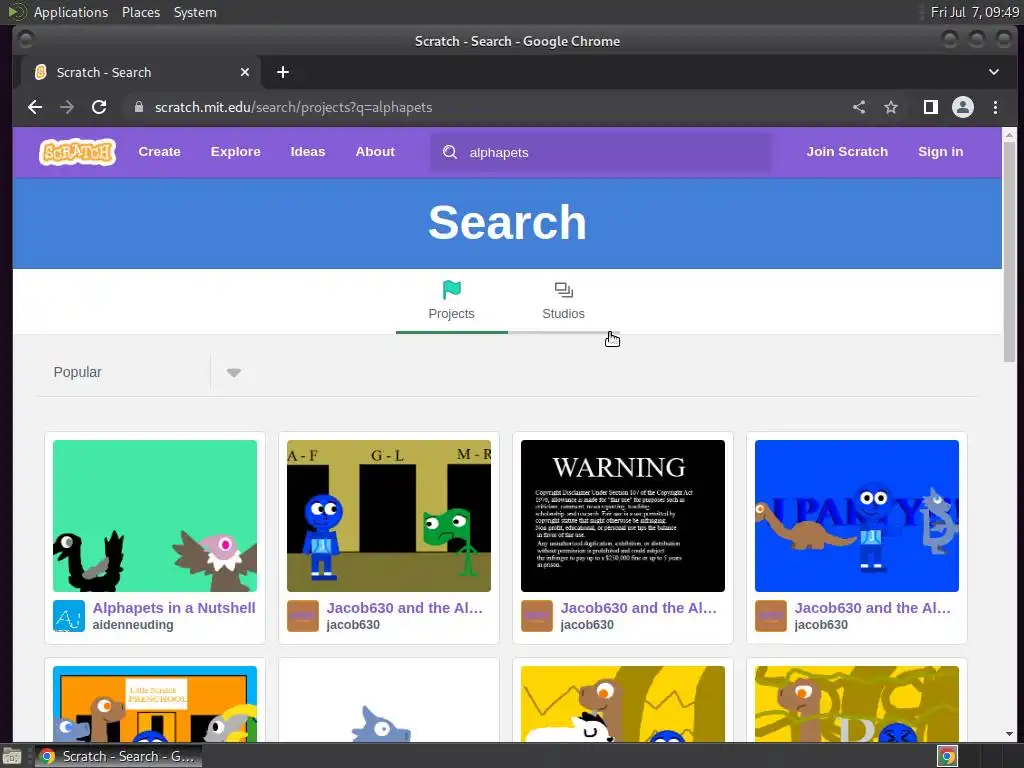Click Chrome icon in taskbar tray
1024x768 pixels.
pyautogui.click(x=947, y=756)
